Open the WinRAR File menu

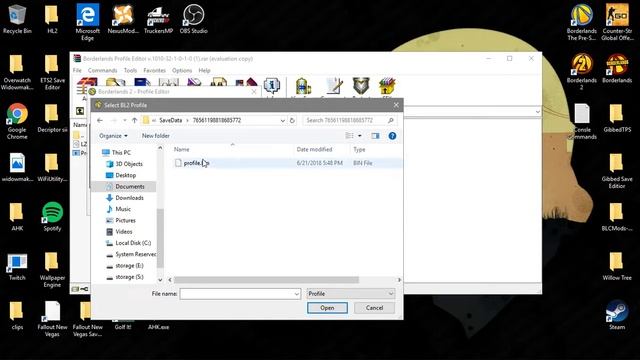coord(77,70)
